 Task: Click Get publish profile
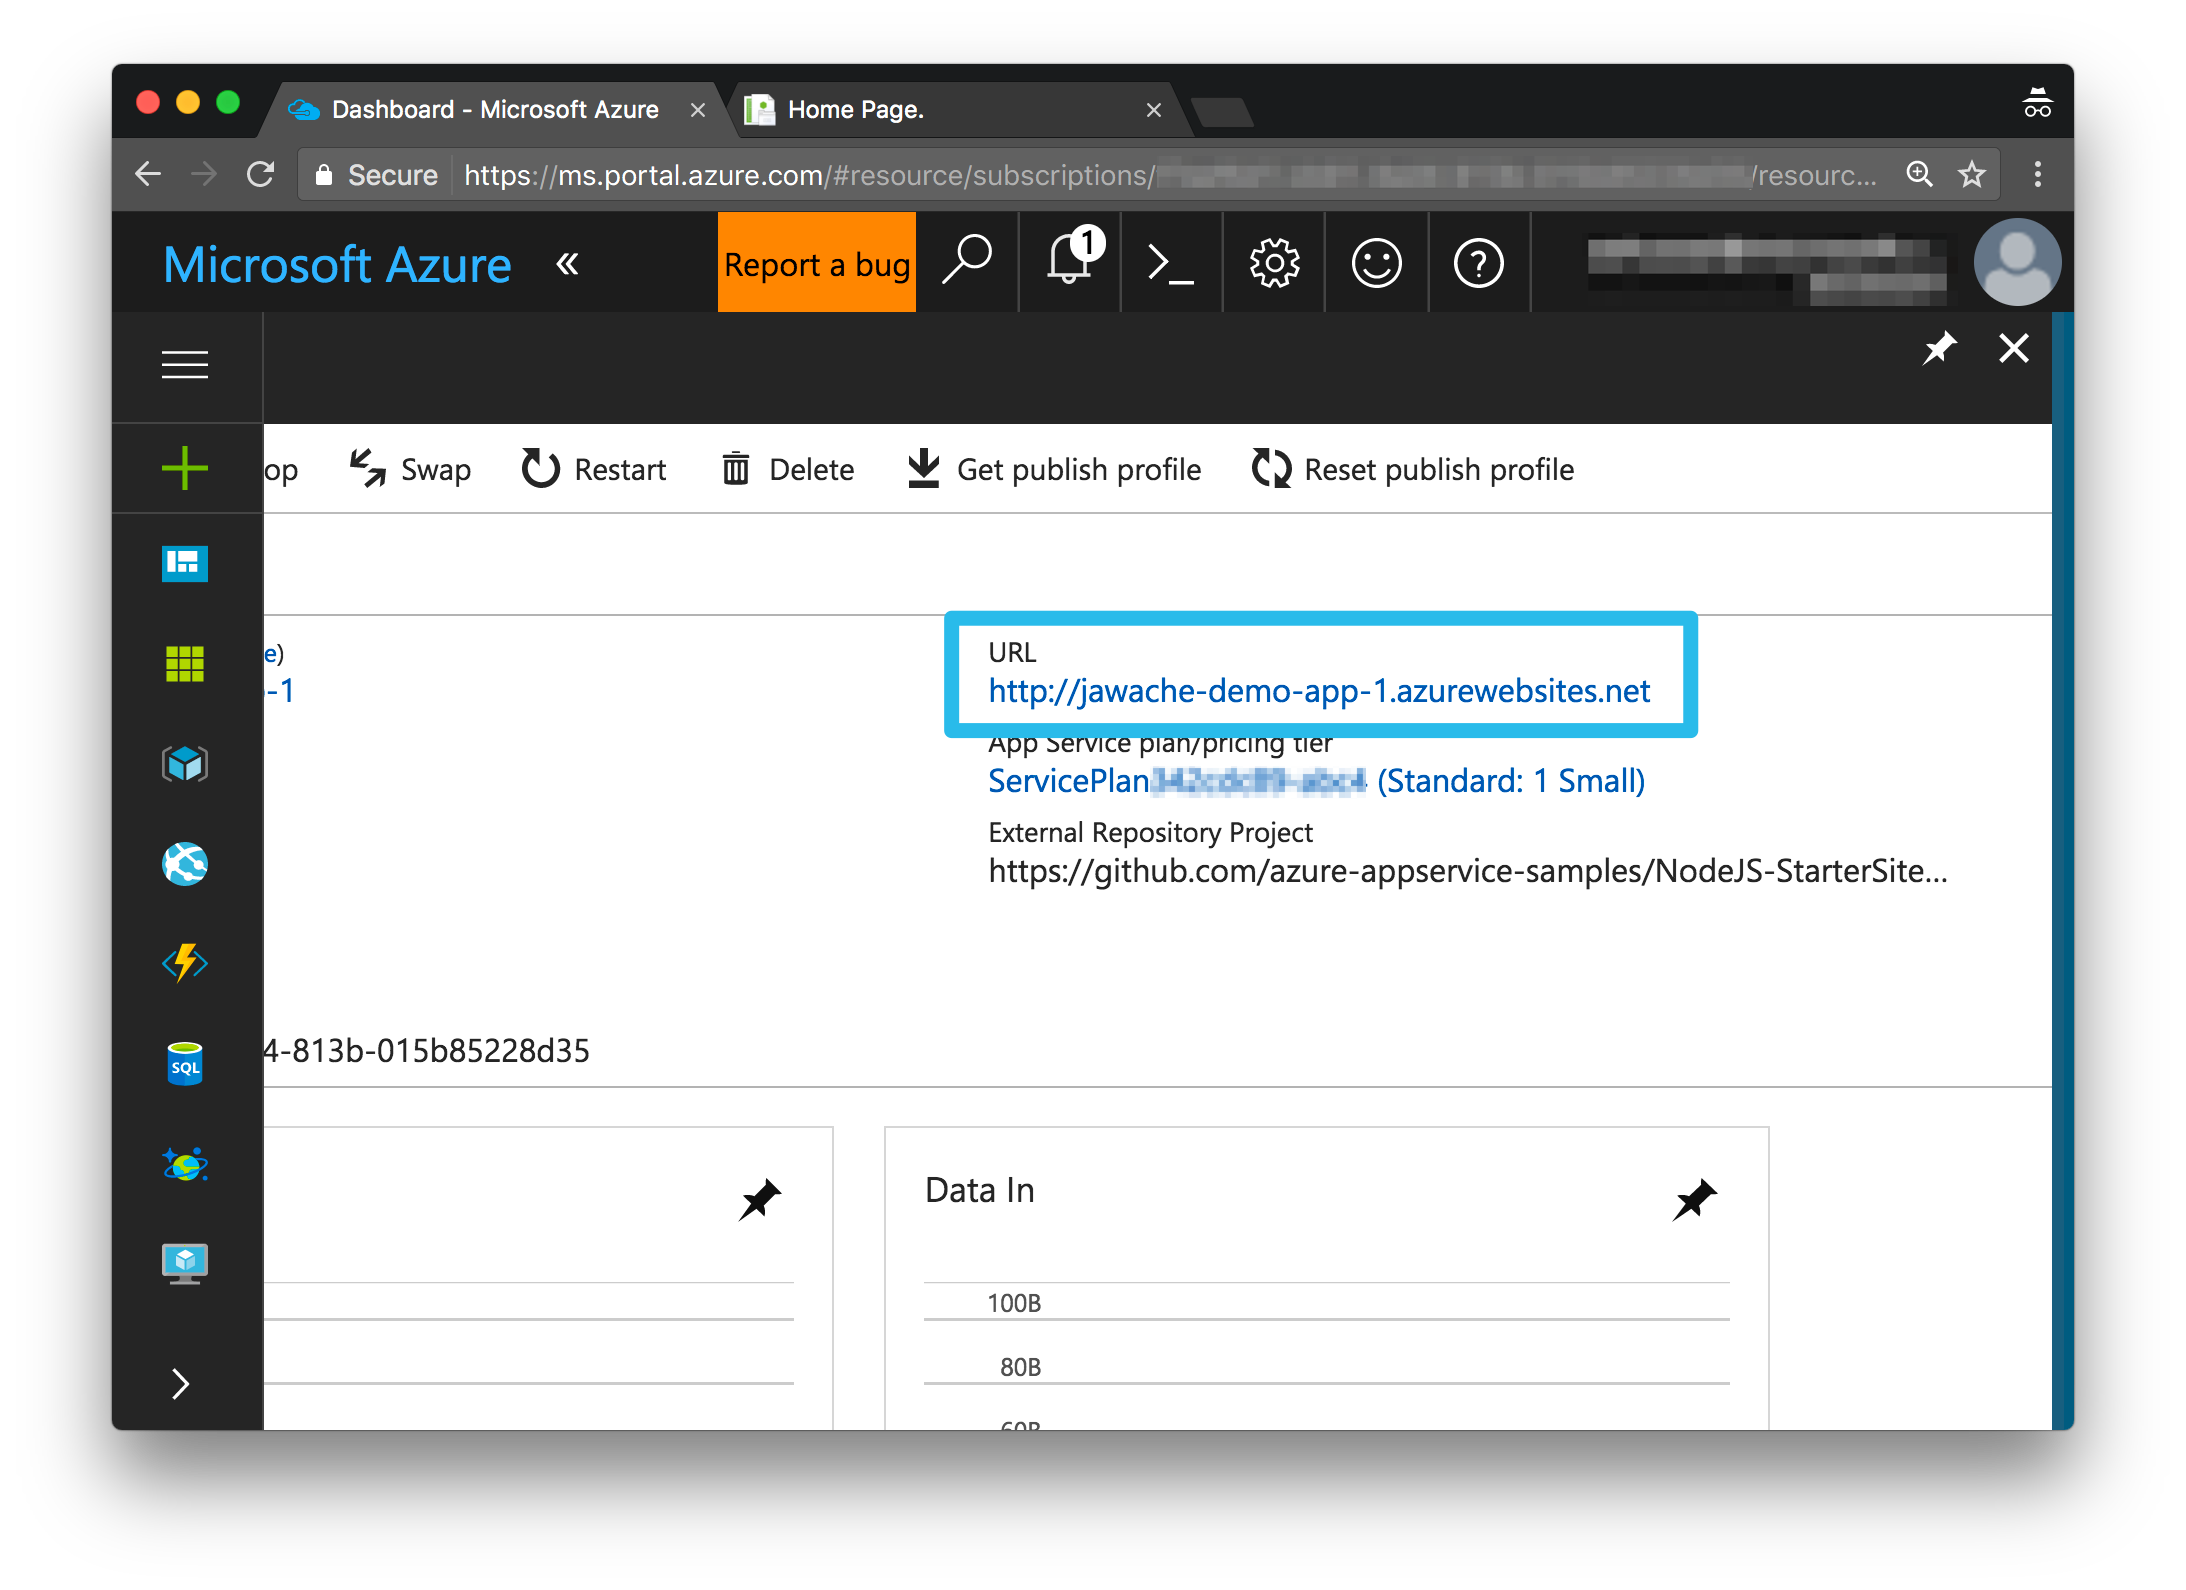[x=1054, y=469]
